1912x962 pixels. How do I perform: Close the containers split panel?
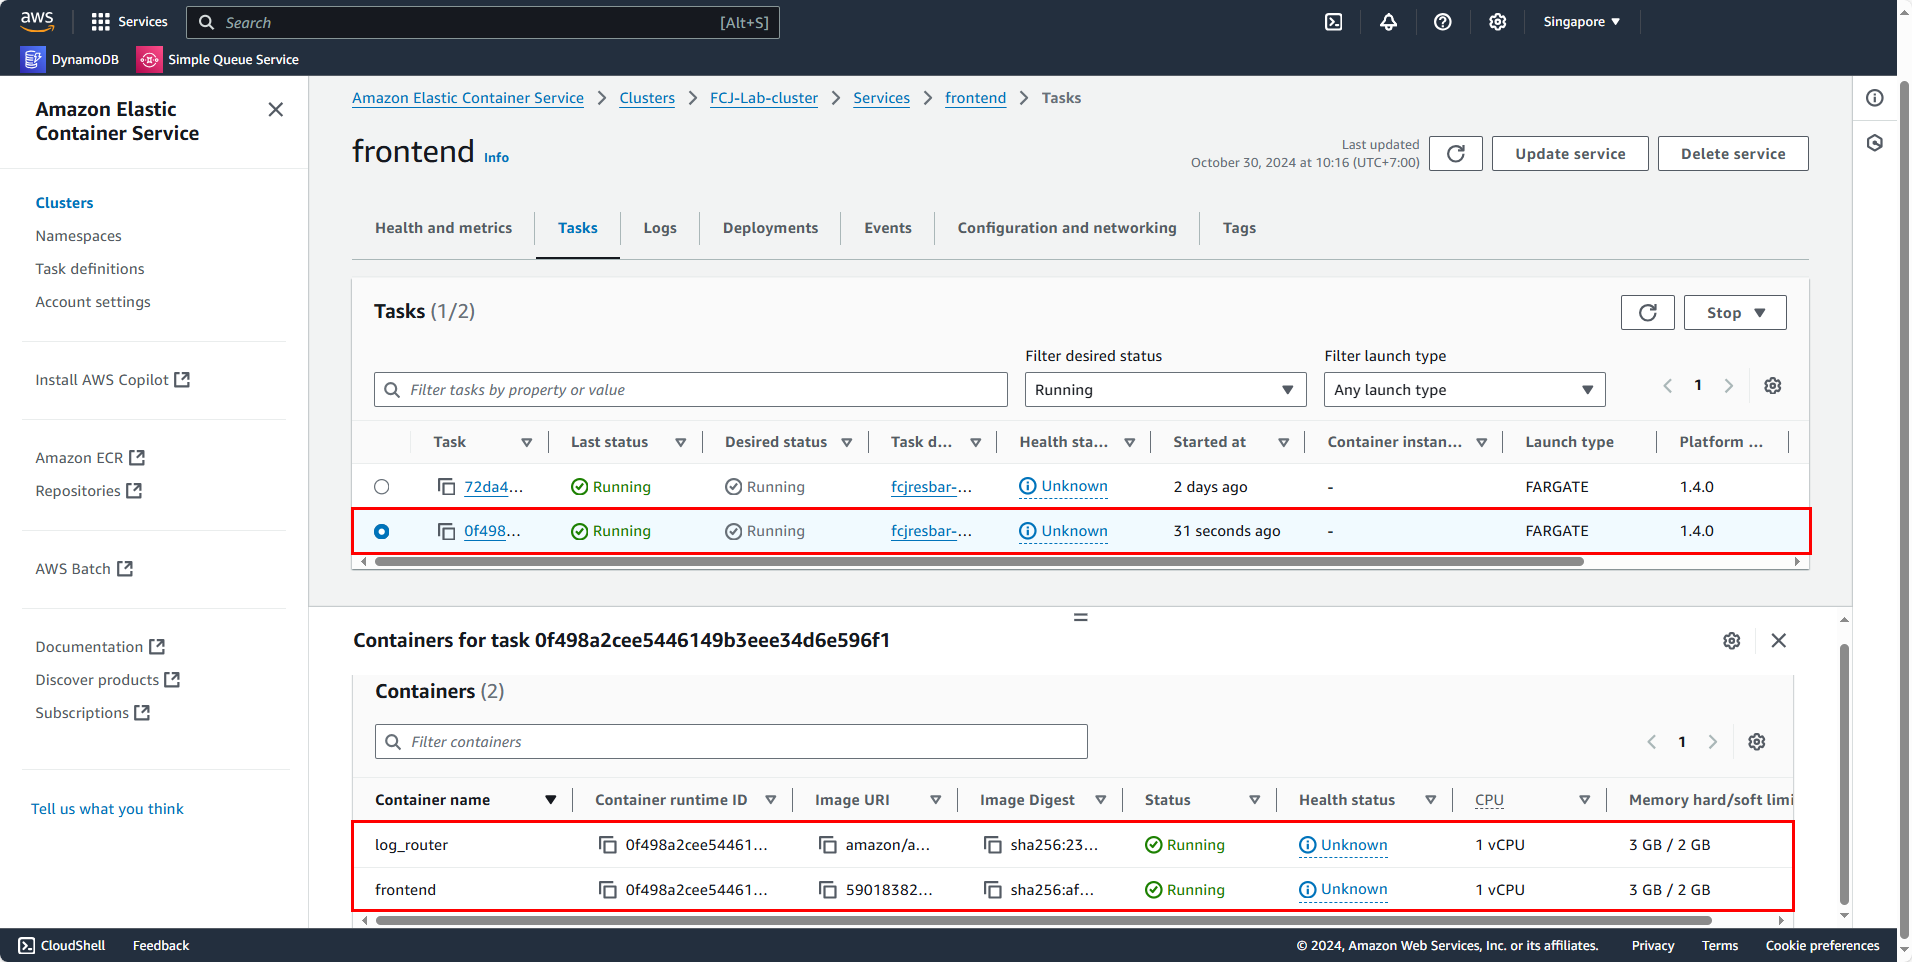click(1778, 641)
